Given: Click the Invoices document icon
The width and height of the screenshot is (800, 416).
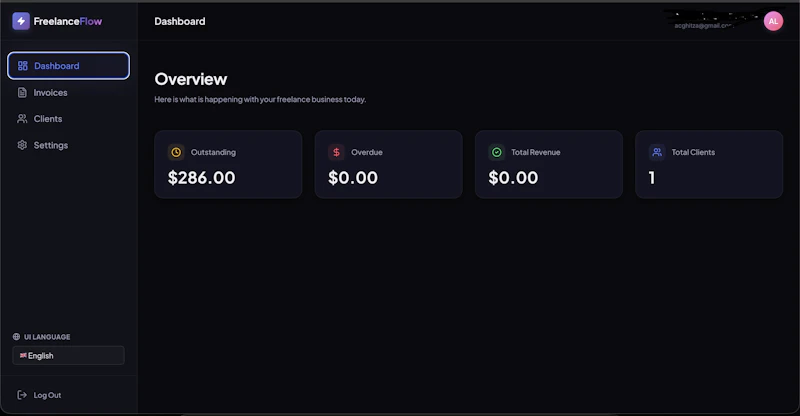Looking at the screenshot, I should click(x=22, y=92).
